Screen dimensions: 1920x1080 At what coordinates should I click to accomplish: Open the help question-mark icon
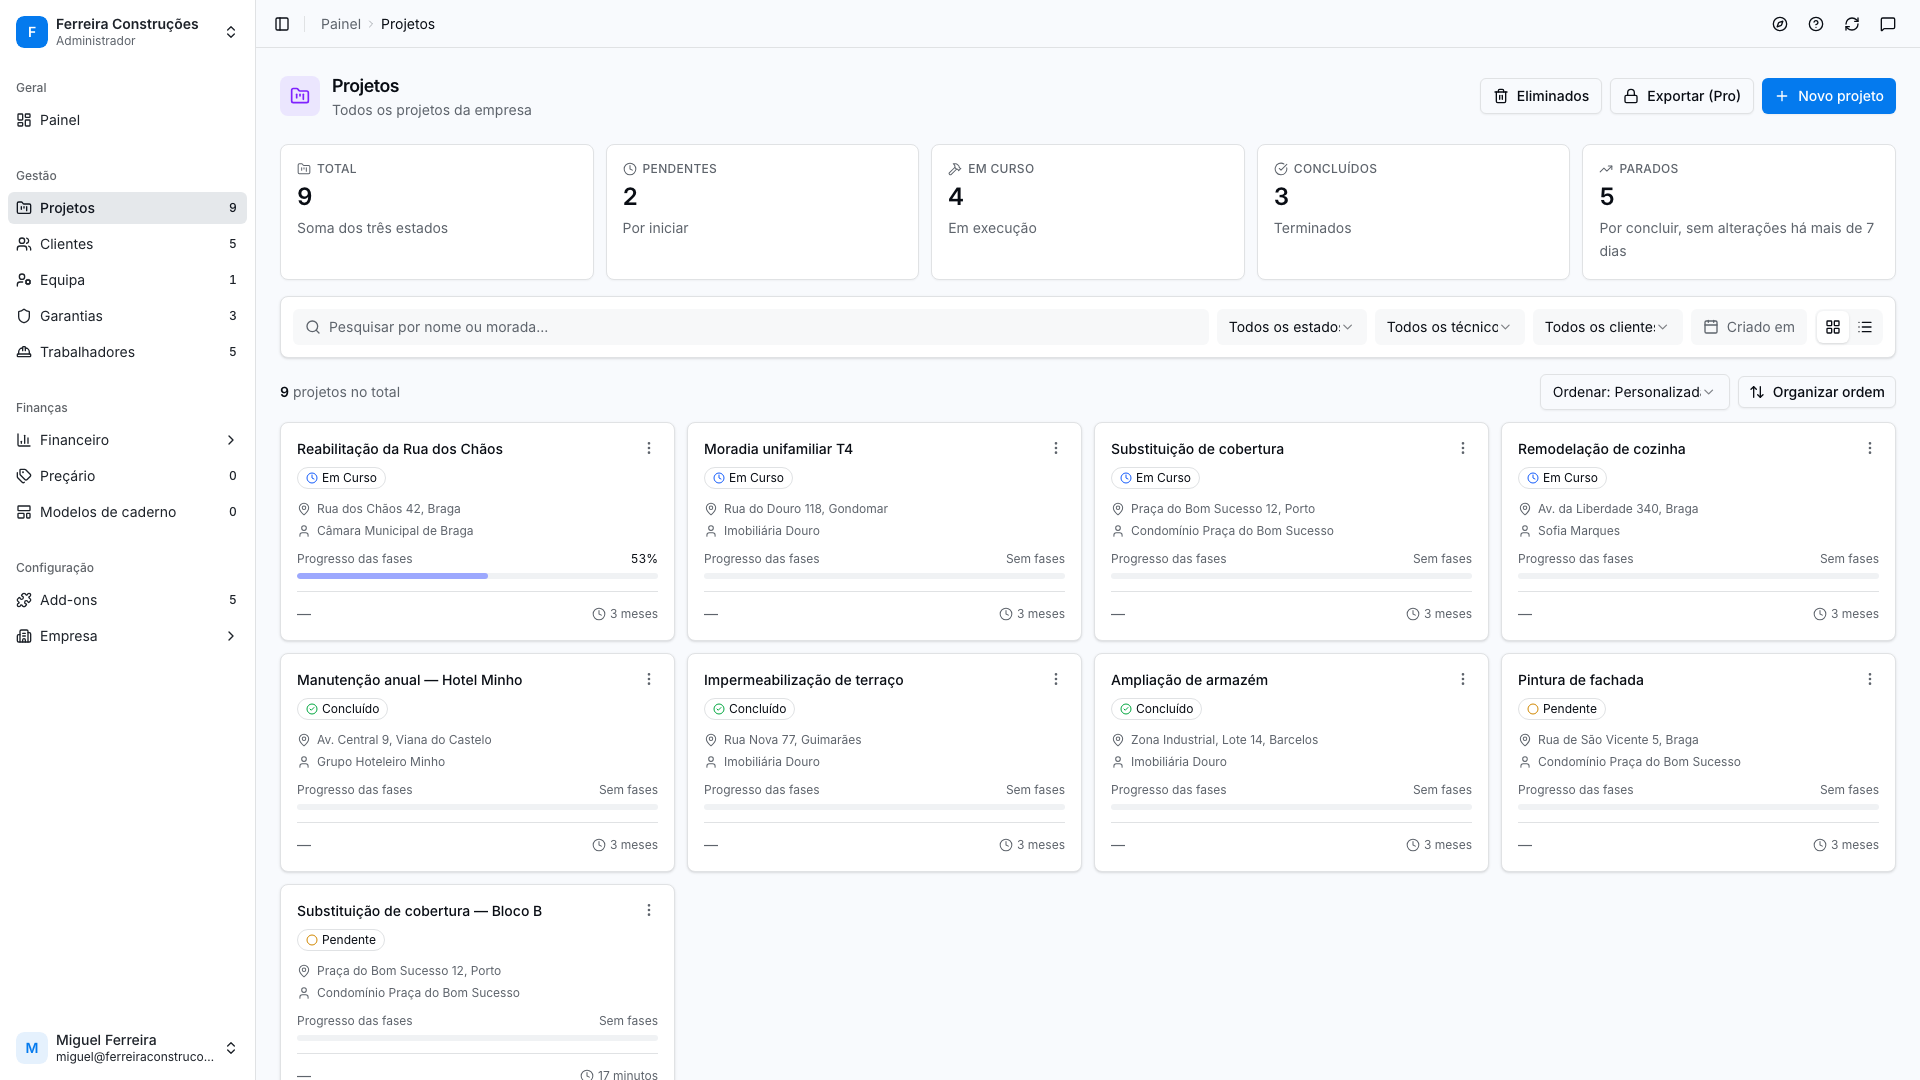[1816, 24]
